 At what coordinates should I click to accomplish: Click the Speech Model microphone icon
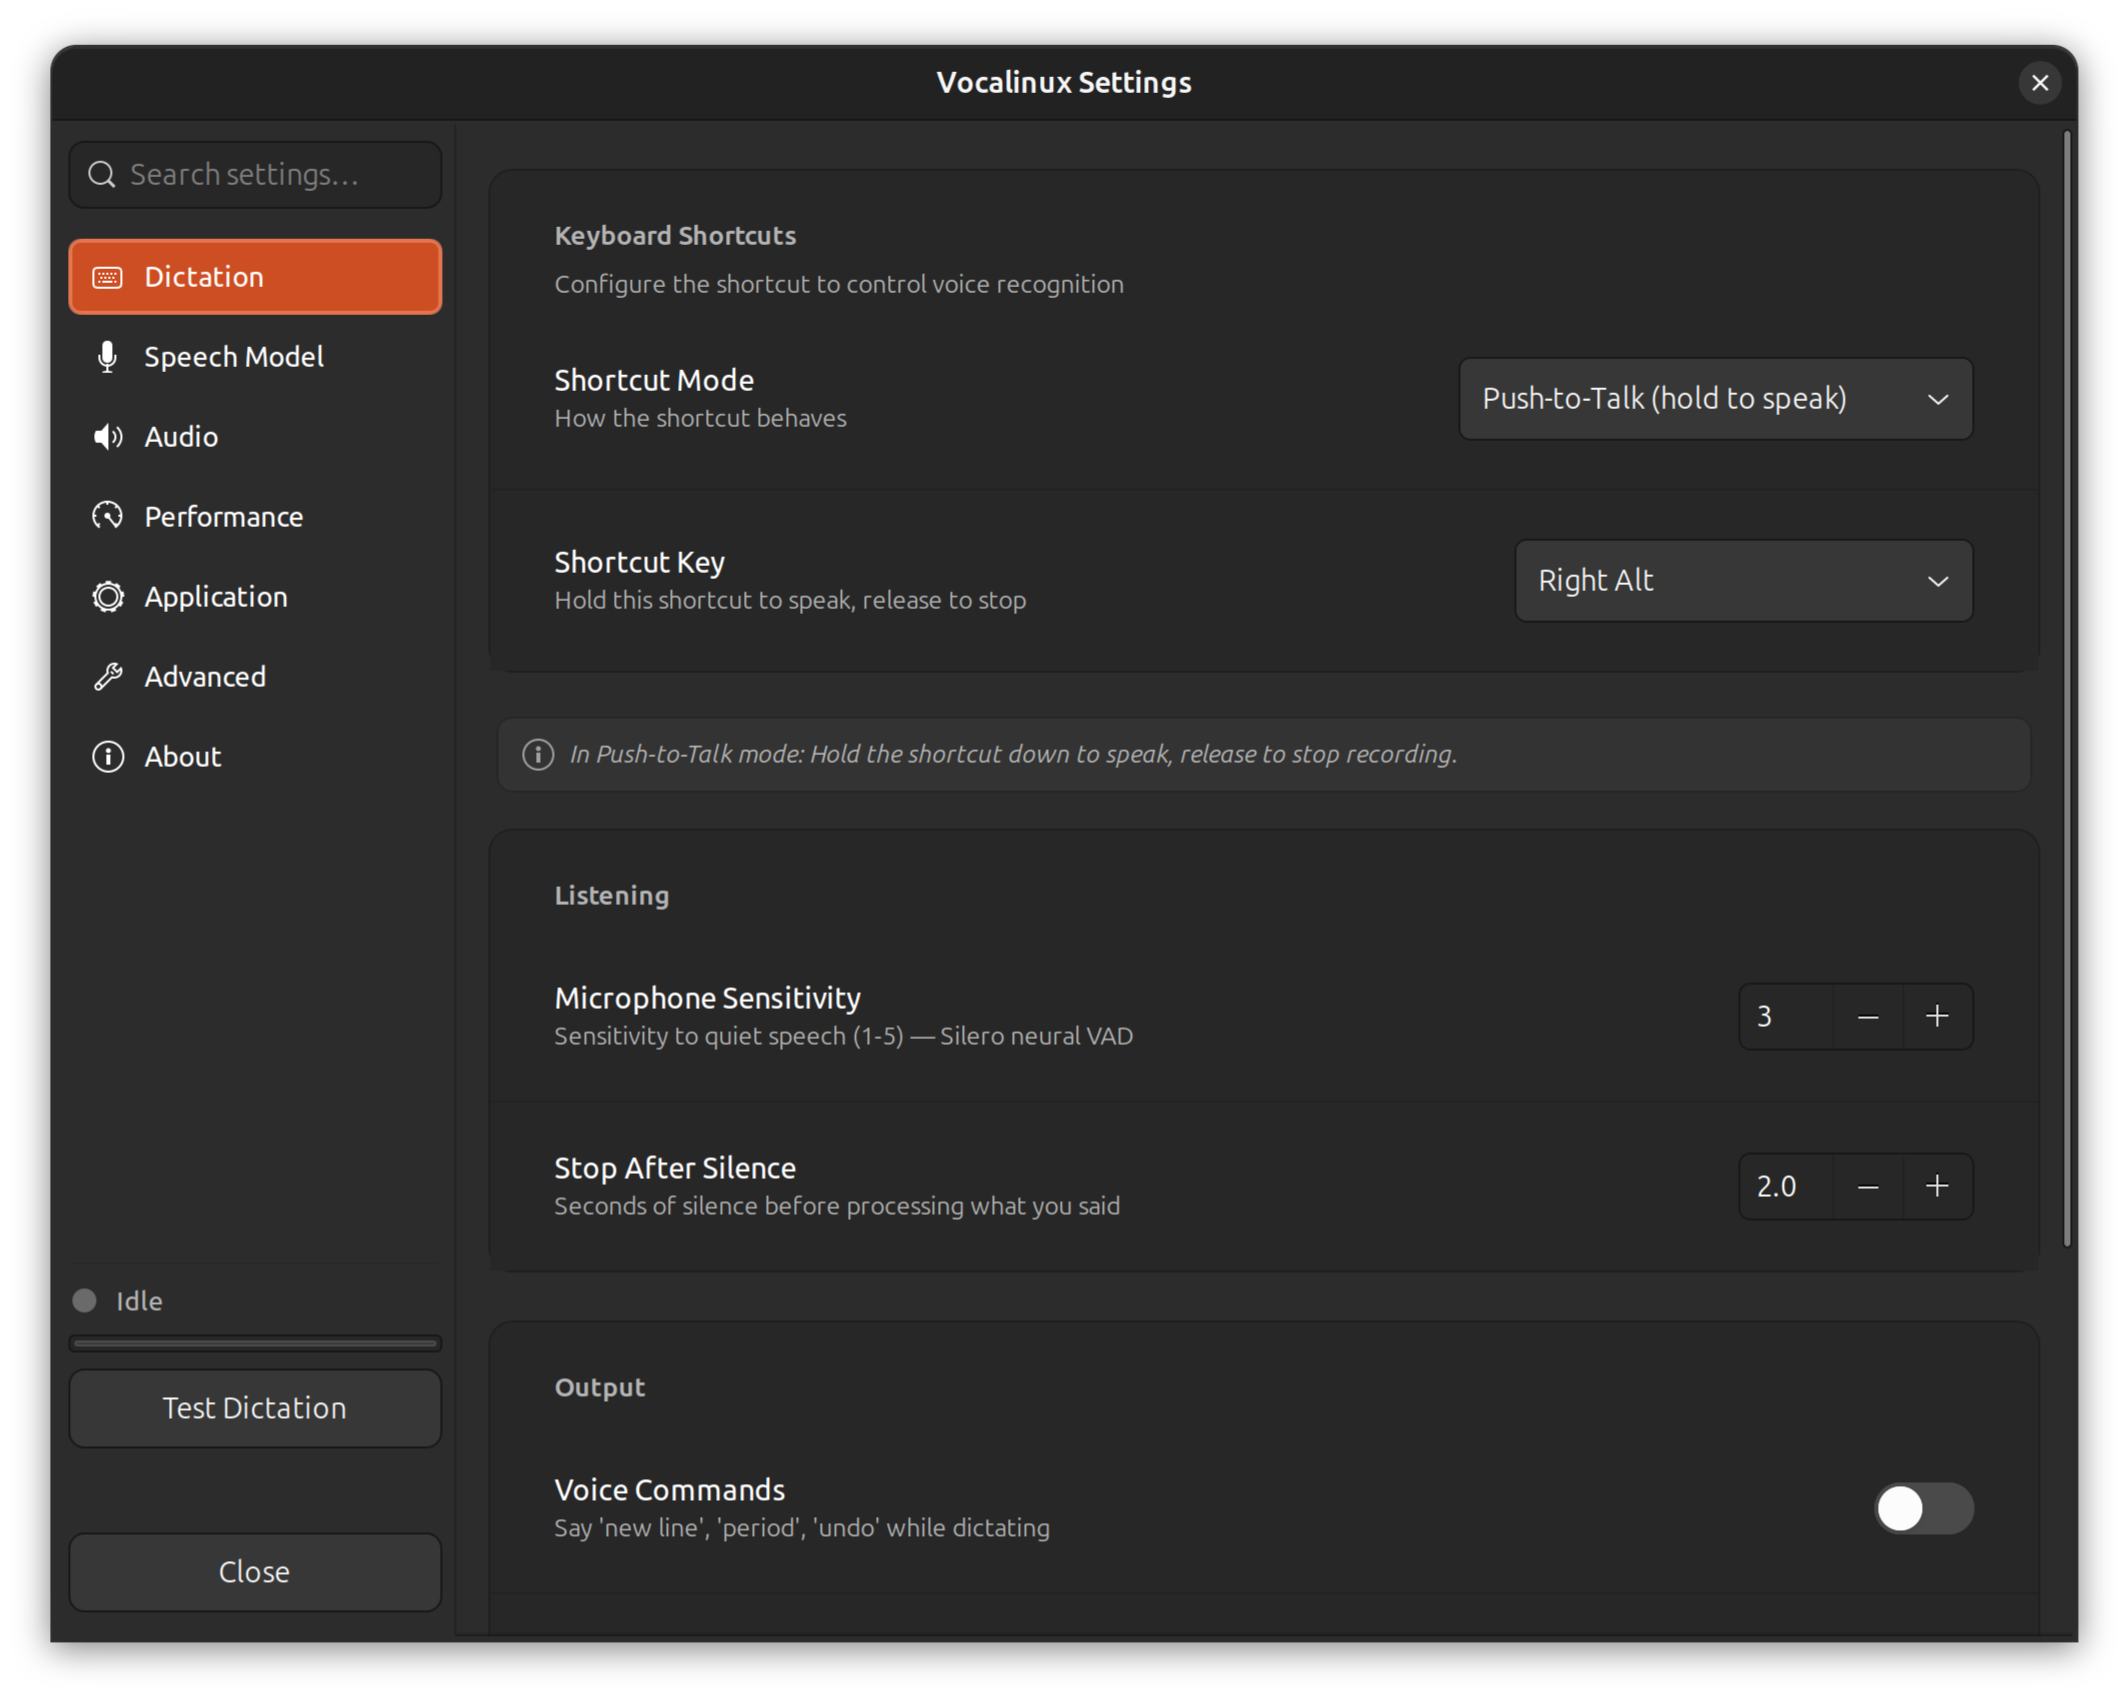point(107,357)
